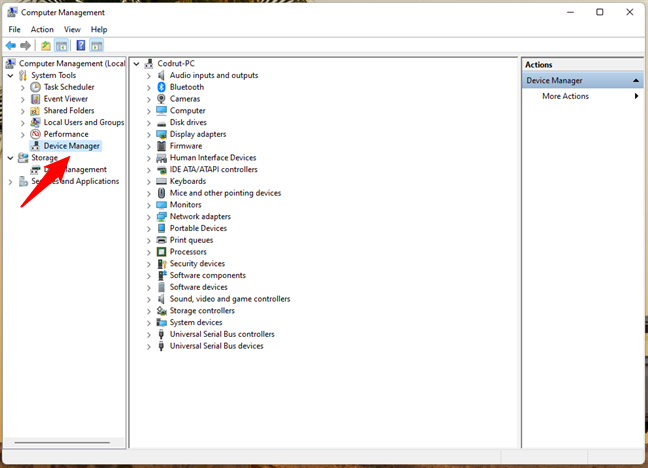Click the Disk drives icon
Screen dimensions: 648x468
[162, 123]
